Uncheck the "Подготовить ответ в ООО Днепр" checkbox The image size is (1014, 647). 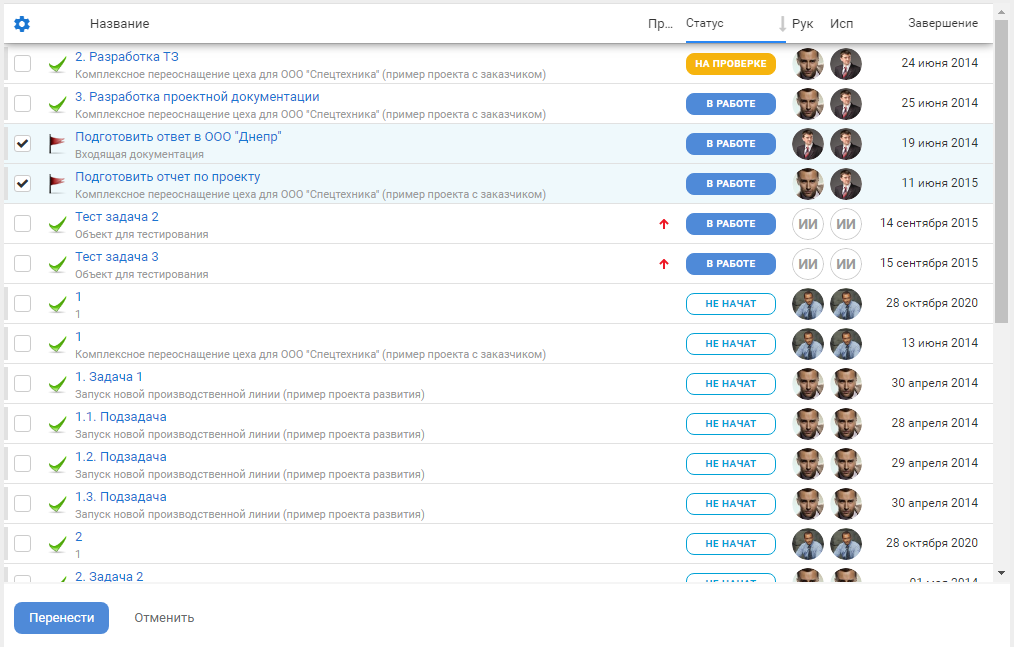(x=23, y=144)
